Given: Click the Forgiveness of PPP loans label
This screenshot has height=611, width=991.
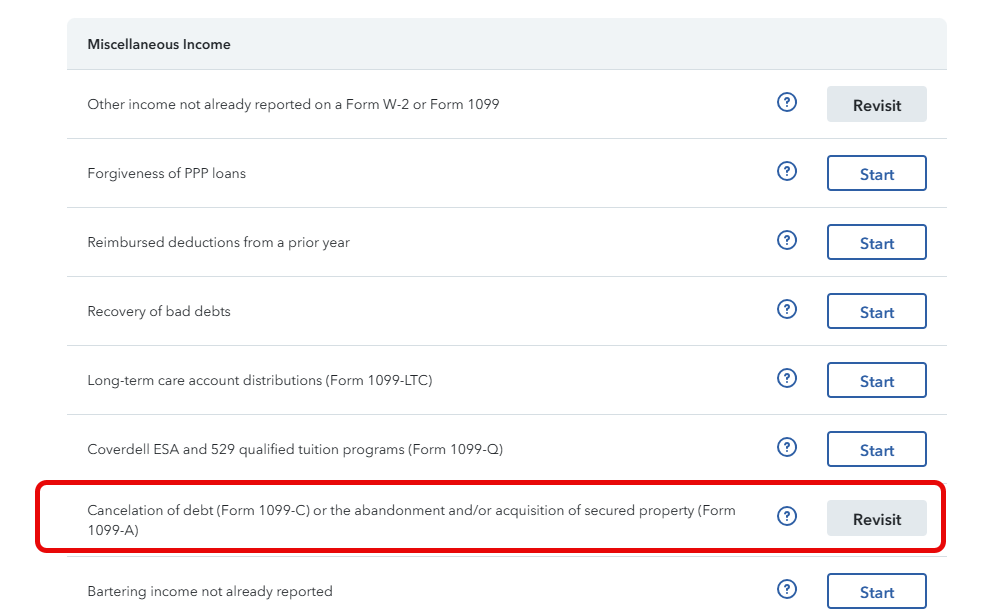Looking at the screenshot, I should coord(166,173).
